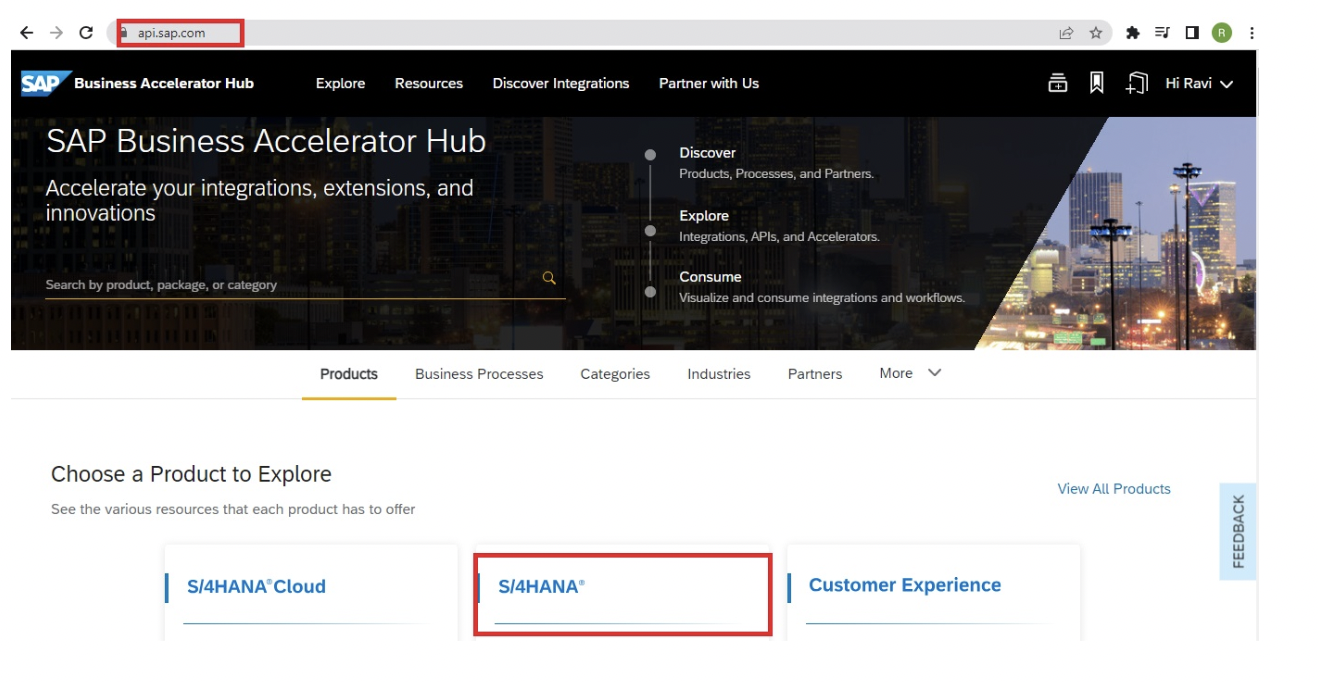The image size is (1318, 682).
Task: Open the Resources menu
Action: [429, 83]
